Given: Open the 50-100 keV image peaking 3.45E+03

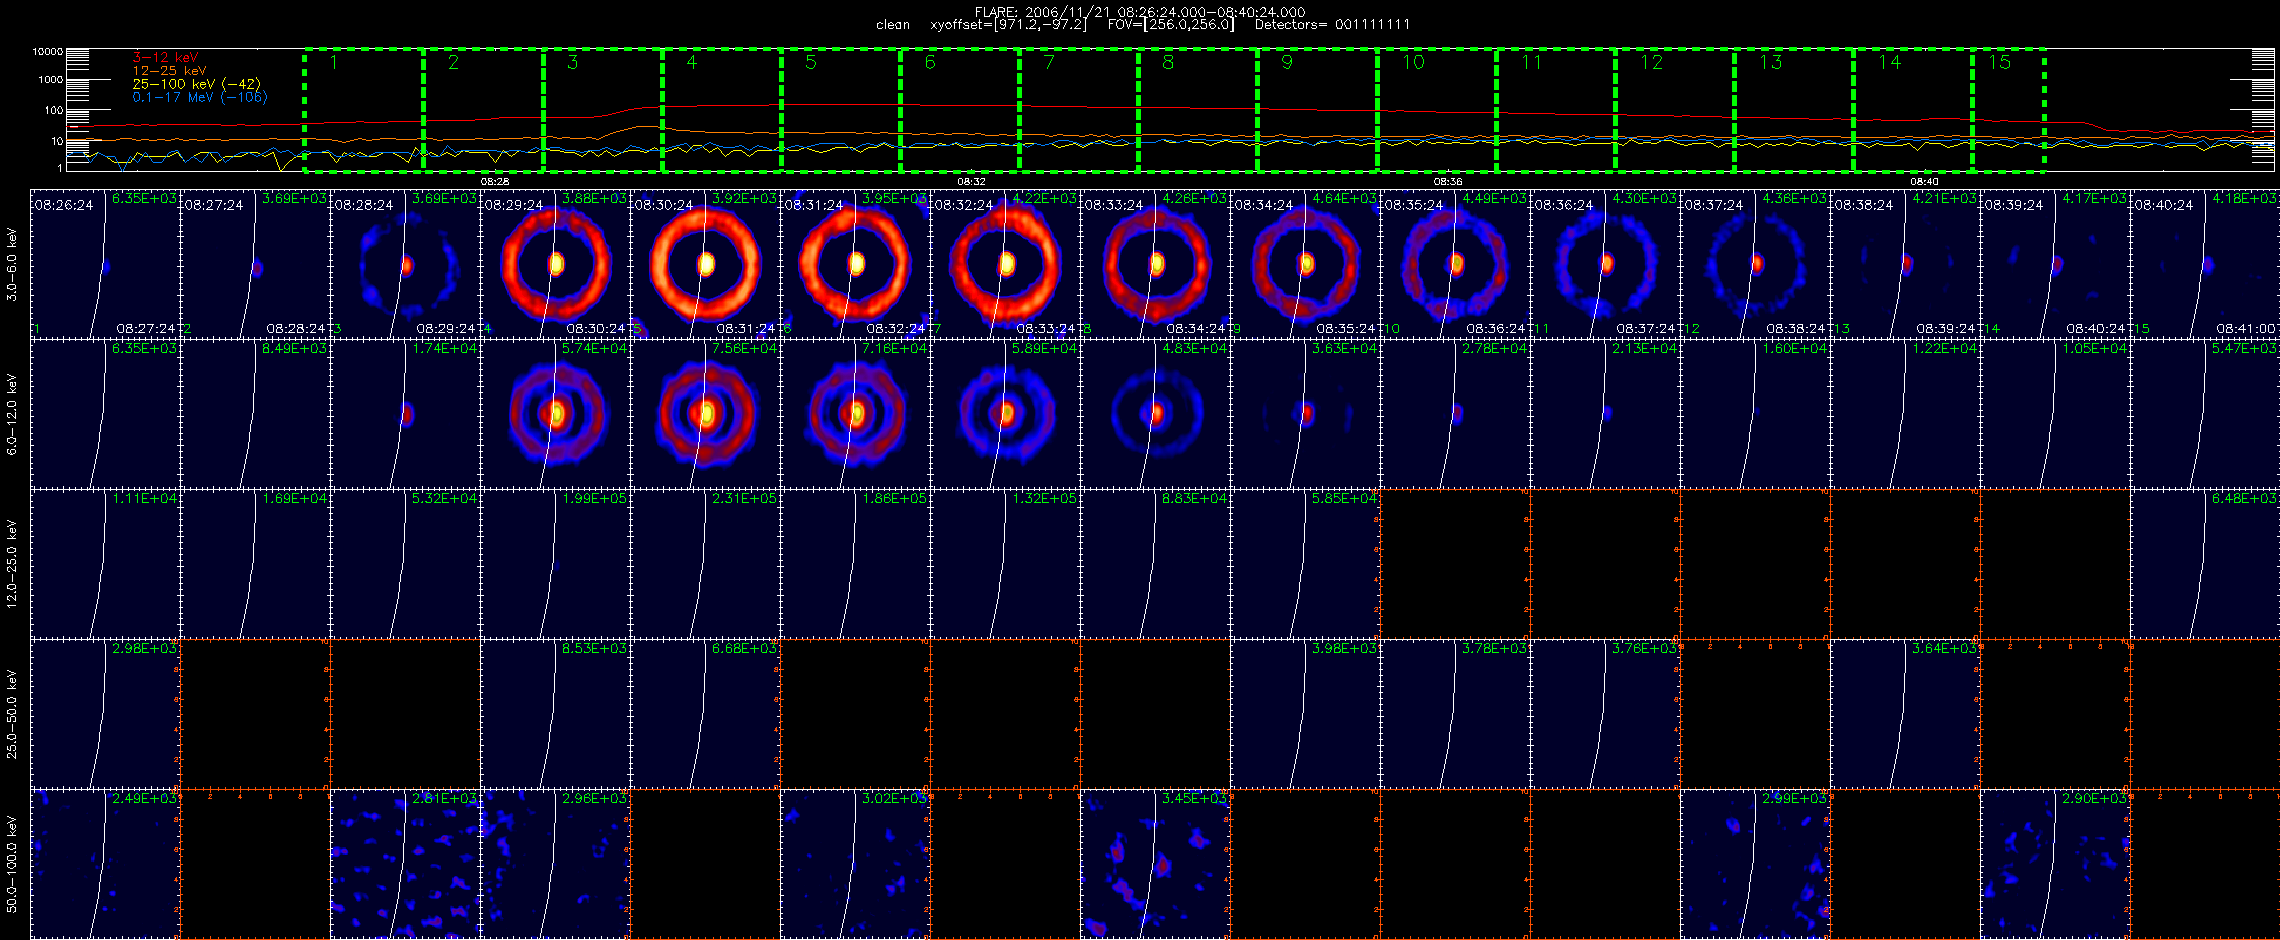Looking at the screenshot, I should 1156,864.
